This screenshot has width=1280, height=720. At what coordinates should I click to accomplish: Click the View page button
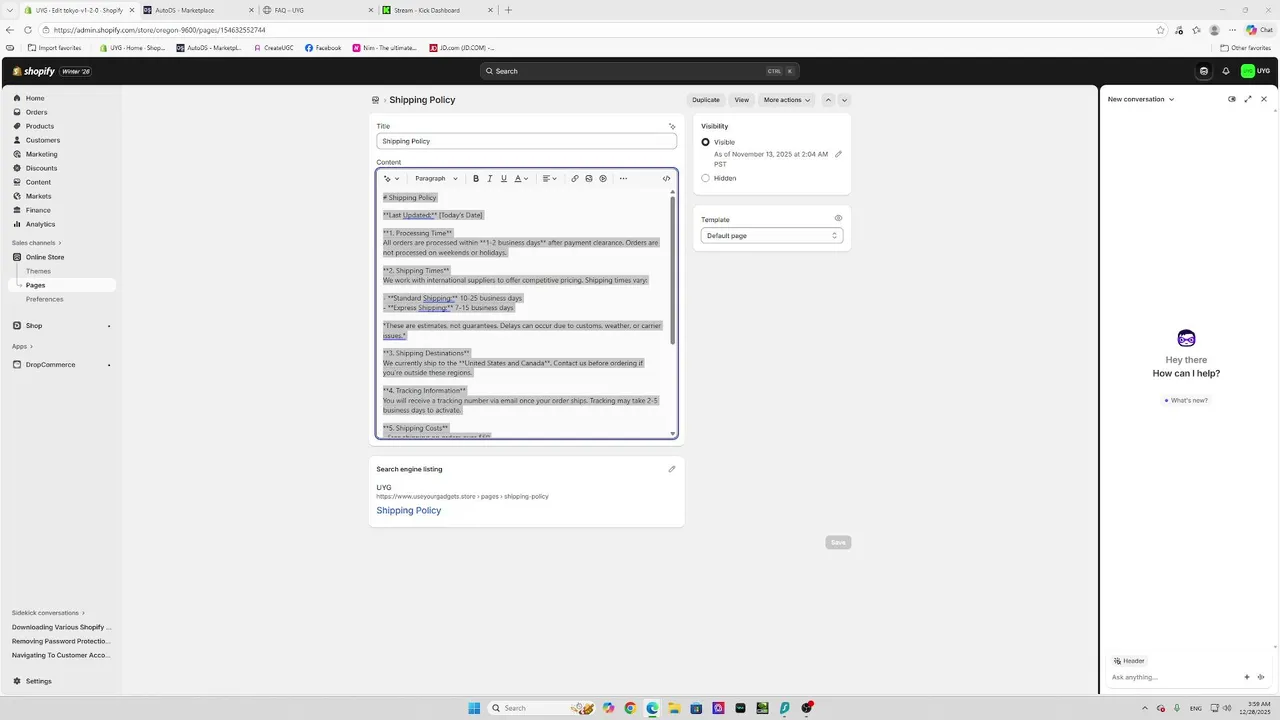pyautogui.click(x=742, y=100)
